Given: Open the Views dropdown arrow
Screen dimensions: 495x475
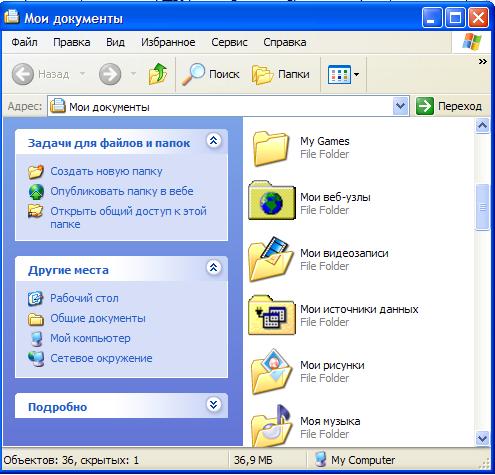Looking at the screenshot, I should tap(356, 74).
